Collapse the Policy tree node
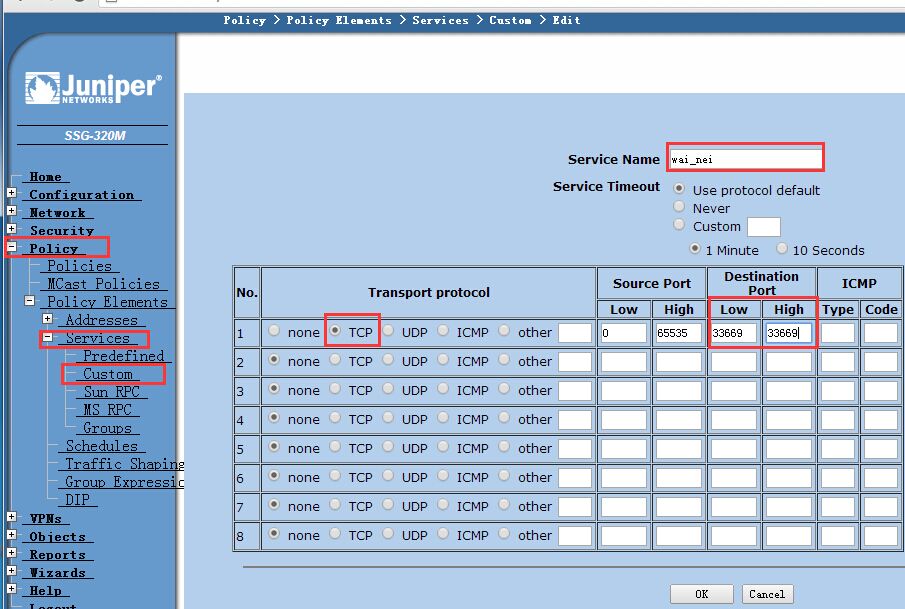This screenshot has width=905, height=609. pyautogui.click(x=11, y=248)
